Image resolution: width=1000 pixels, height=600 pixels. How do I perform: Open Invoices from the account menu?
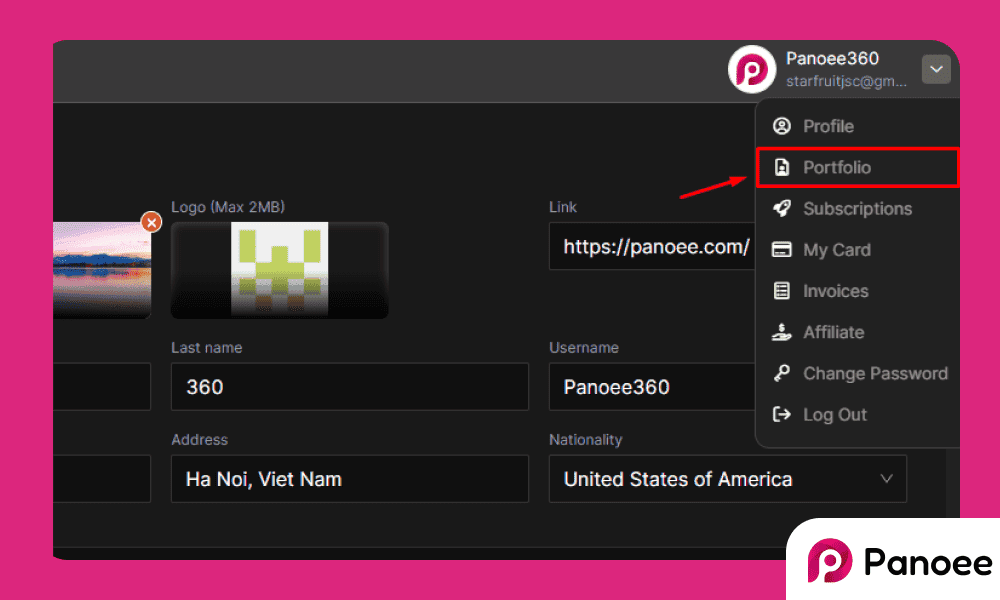[x=835, y=291]
